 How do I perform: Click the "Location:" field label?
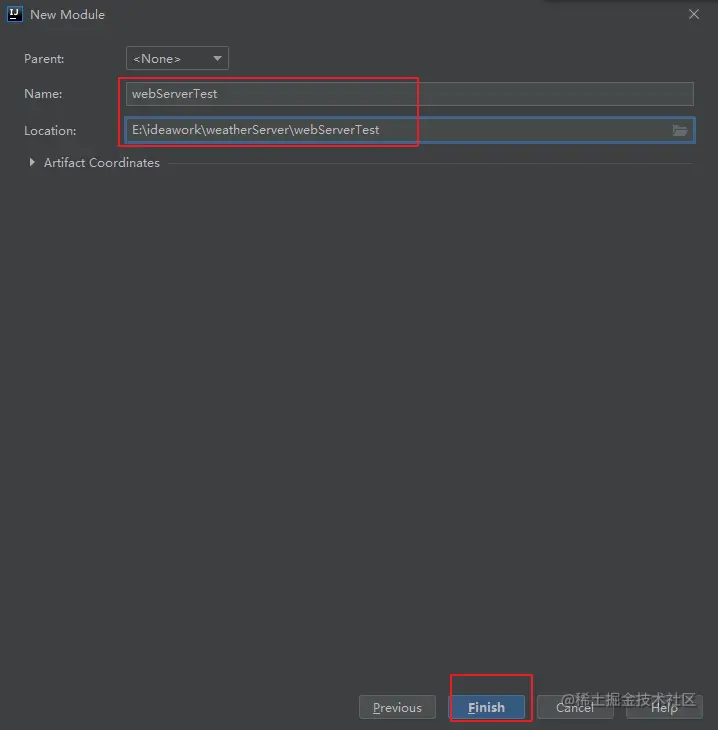pos(50,130)
